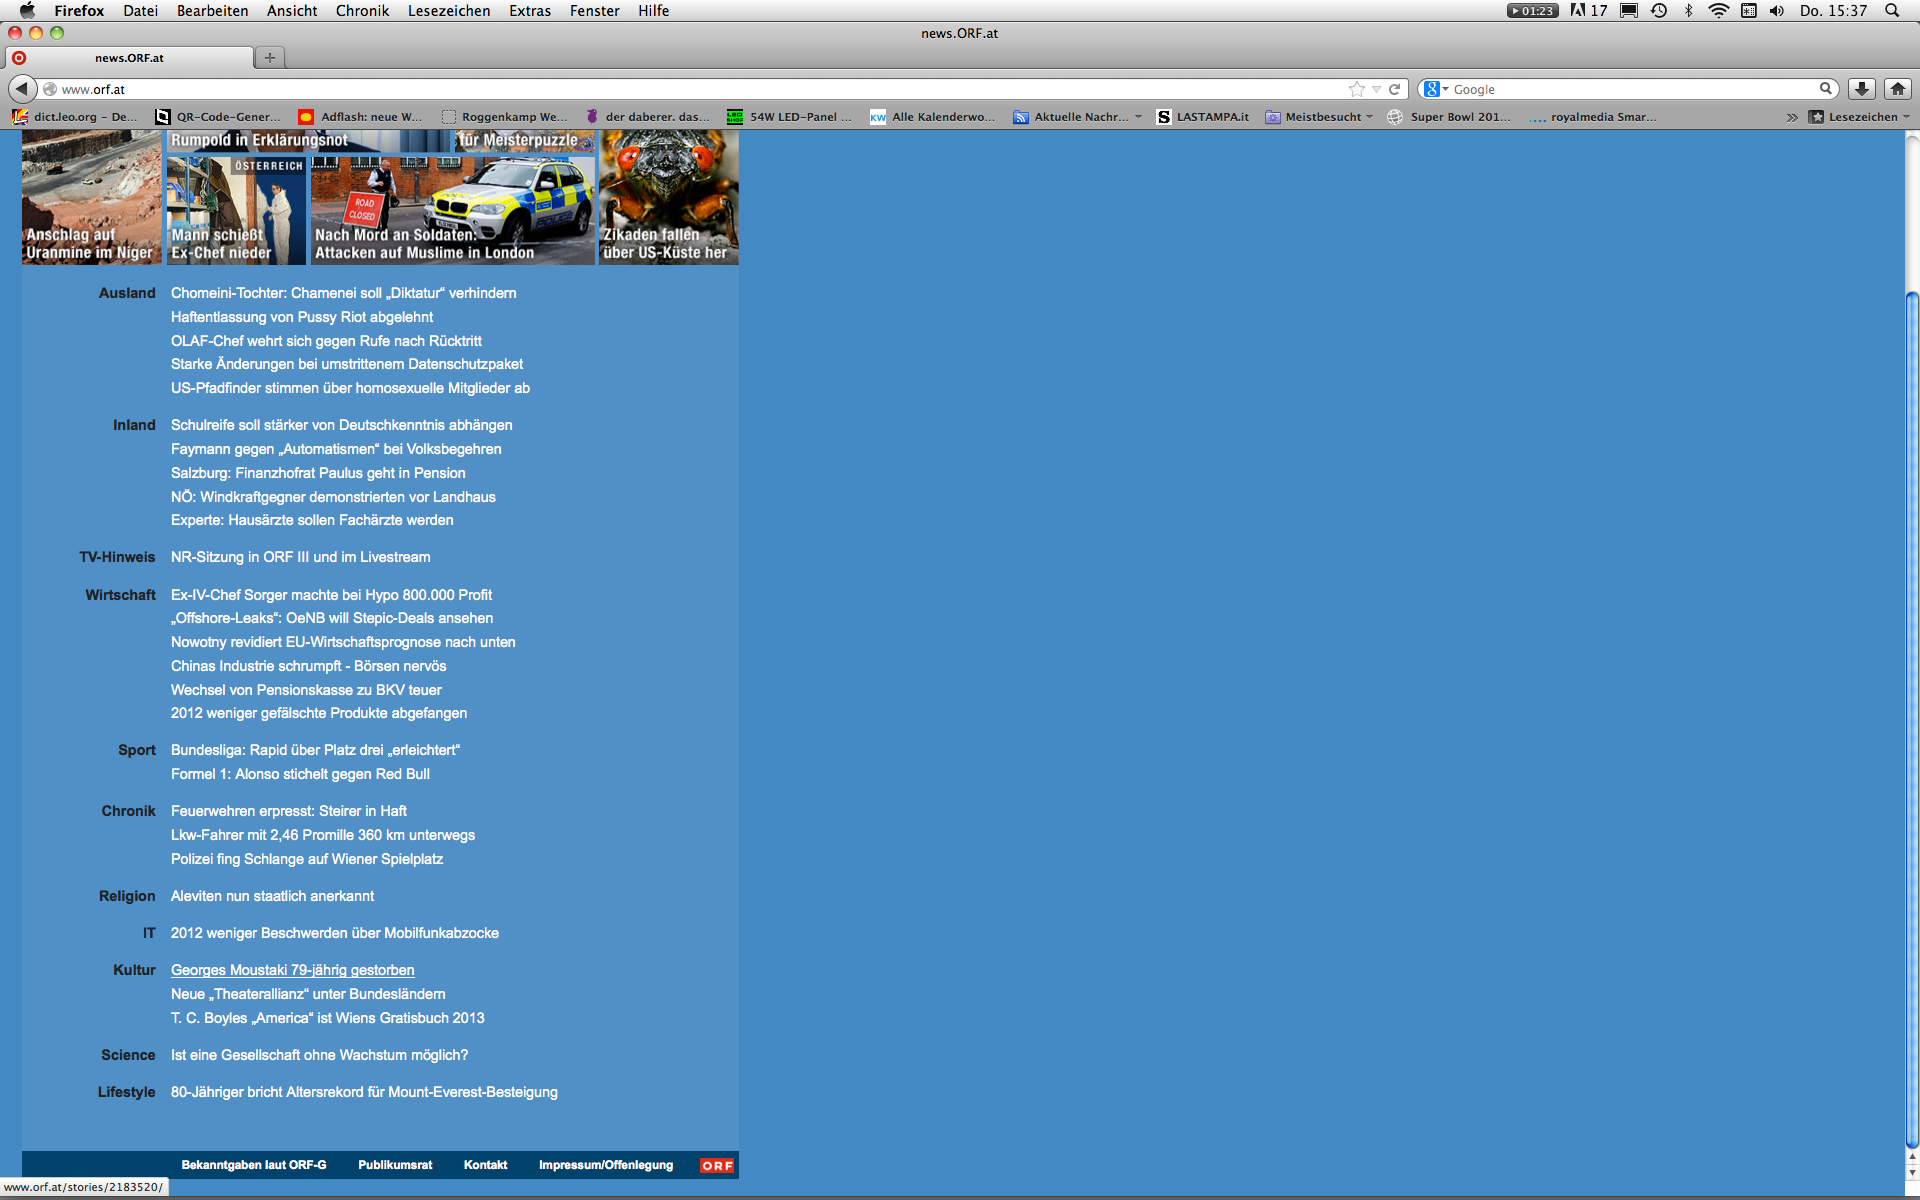Open the royalmedia Smart bookmark
Viewport: 1920px width, 1200px height.
[1593, 117]
